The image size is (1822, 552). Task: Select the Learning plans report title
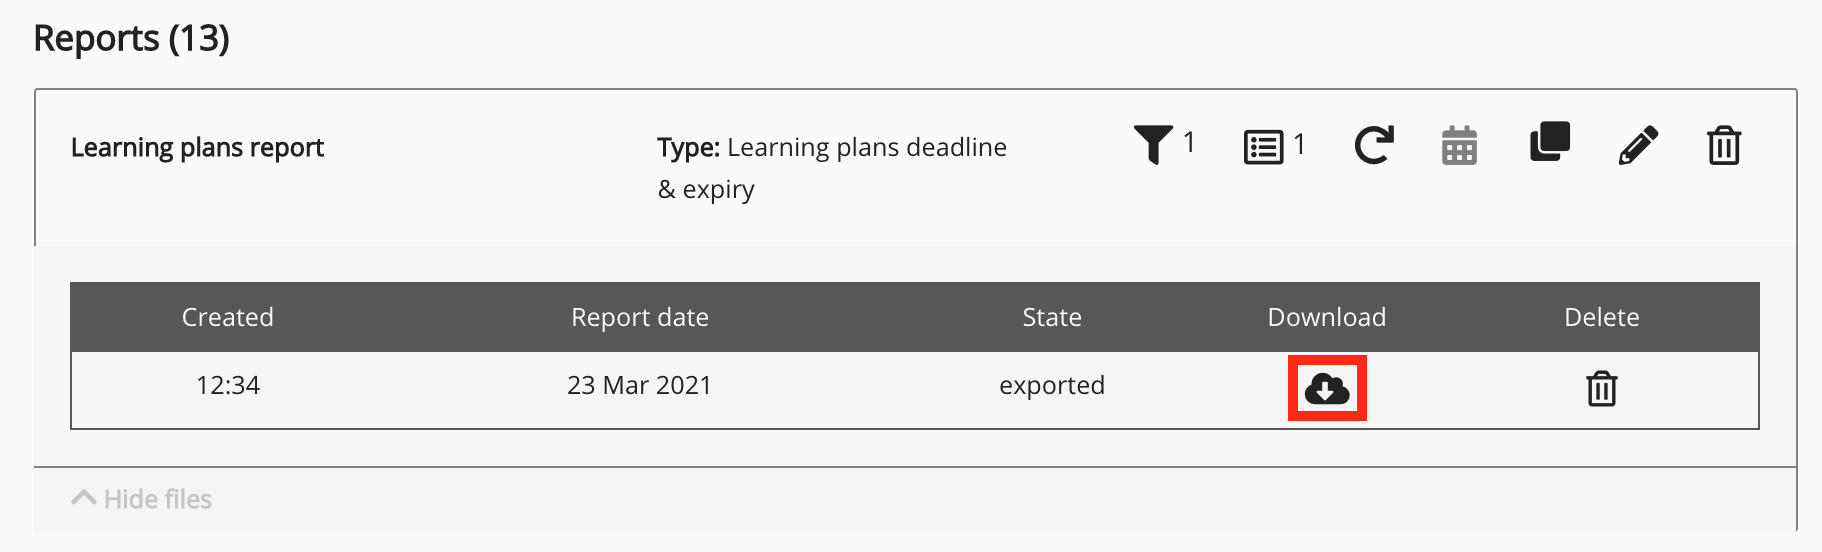[197, 147]
